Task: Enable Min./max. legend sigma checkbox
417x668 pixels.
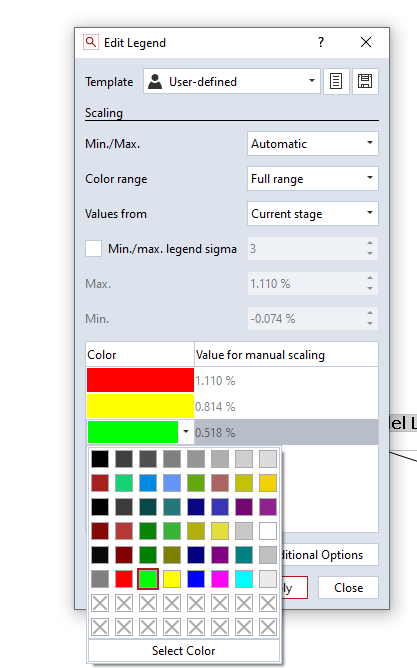Action: coord(93,248)
